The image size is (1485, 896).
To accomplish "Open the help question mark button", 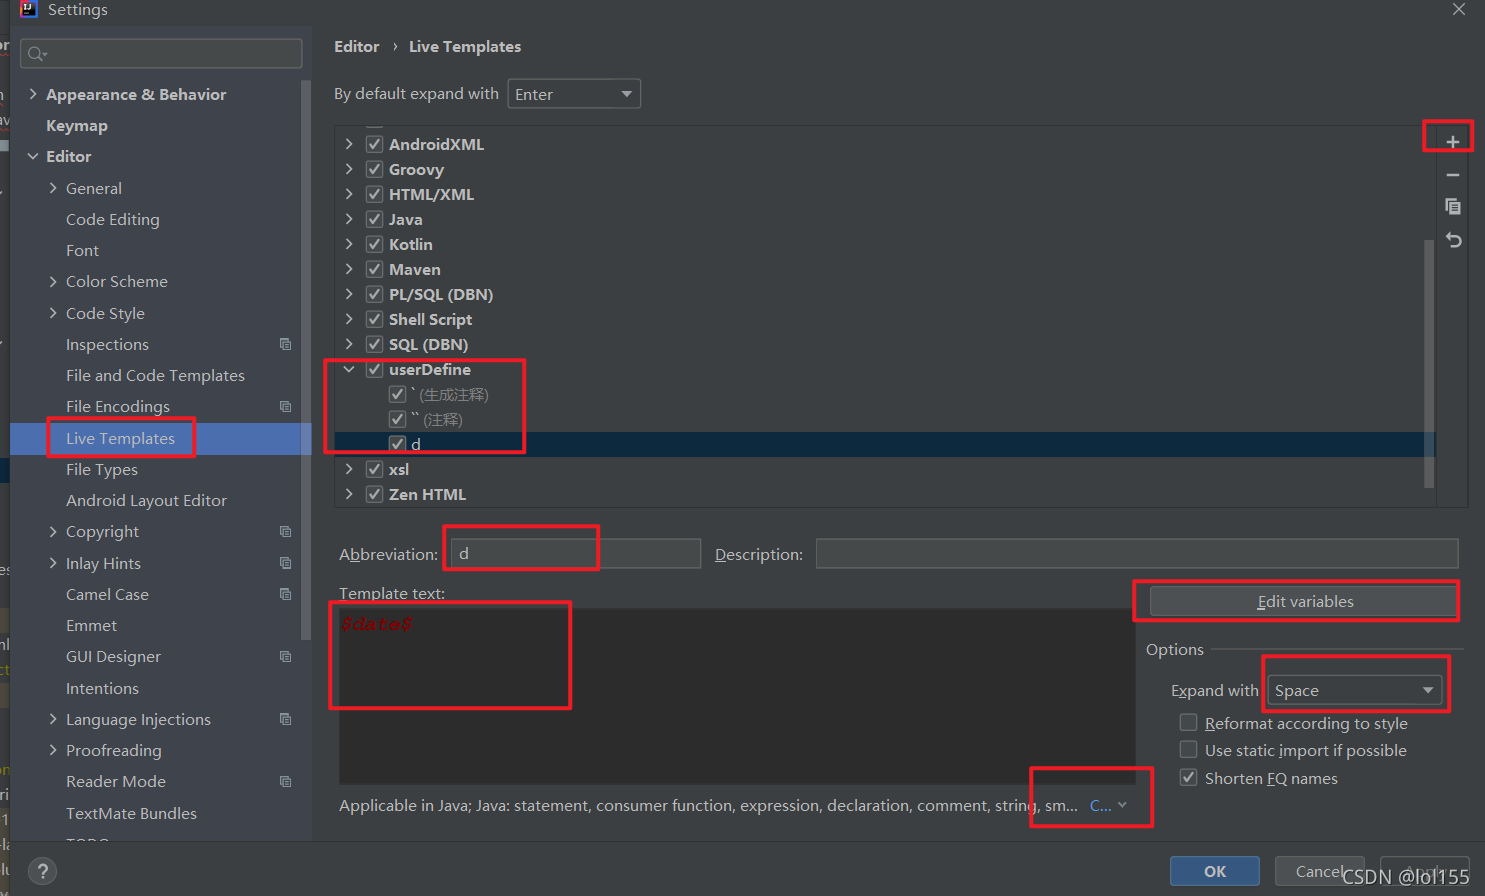I will tap(42, 871).
